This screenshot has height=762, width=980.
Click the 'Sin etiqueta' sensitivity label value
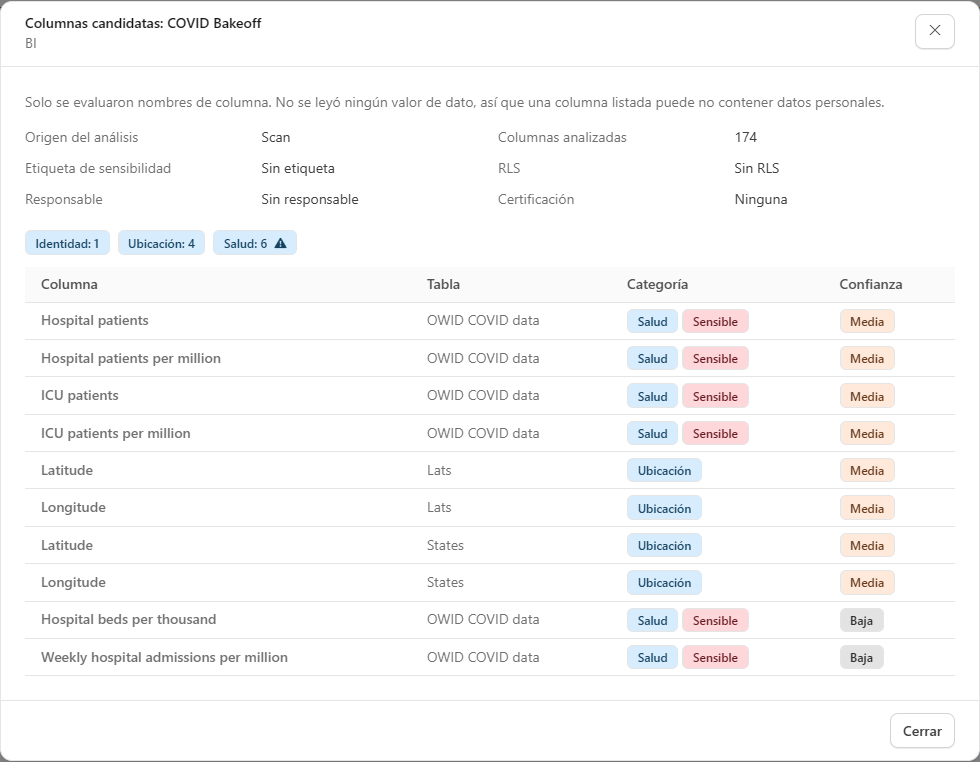[298, 168]
